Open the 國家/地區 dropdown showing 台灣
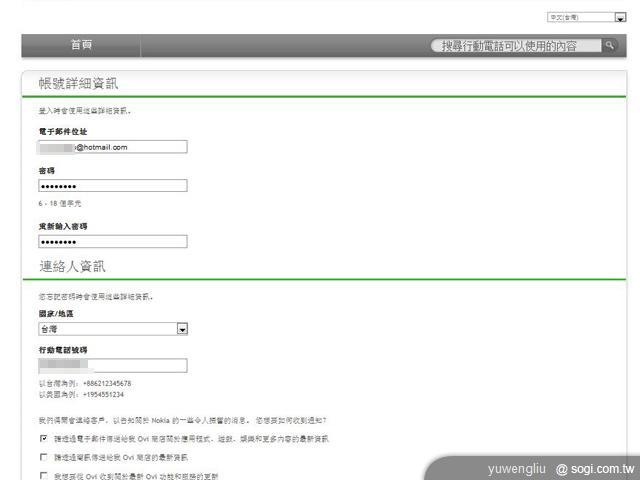 tap(113, 329)
